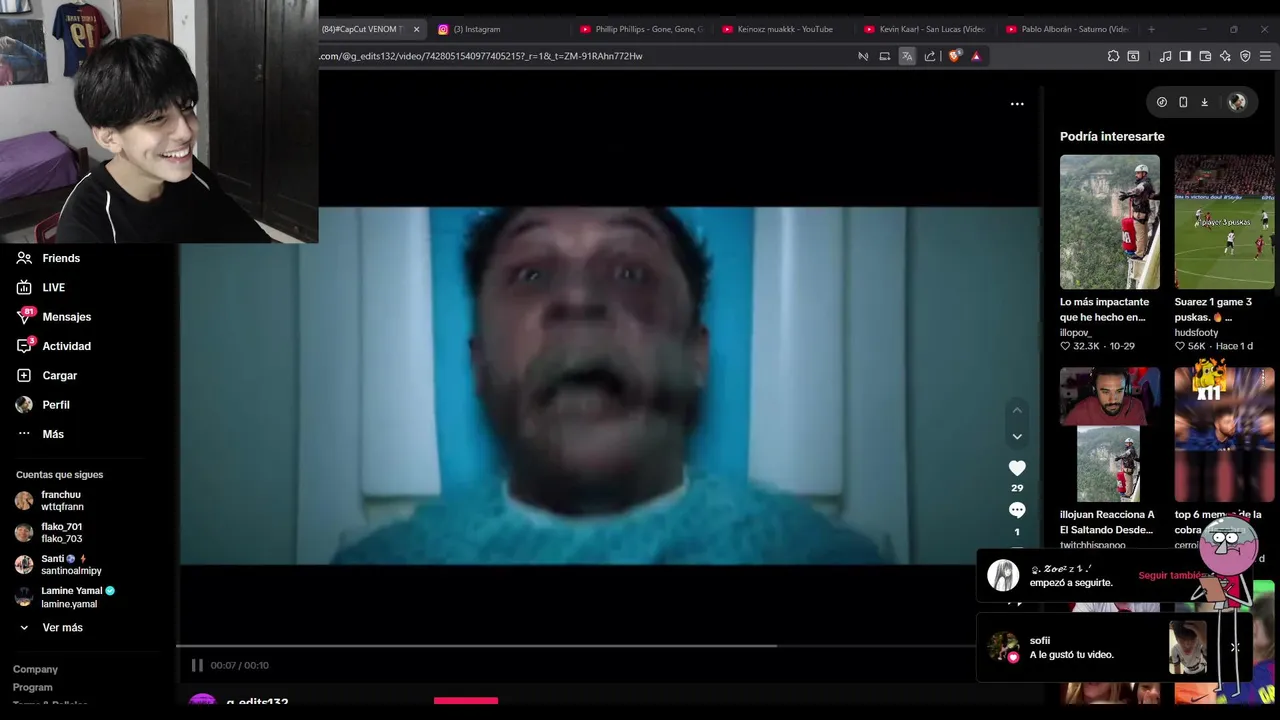The width and height of the screenshot is (1280, 720).
Task: Switch to Pablo Alborán - Saturno tab
Action: pyautogui.click(x=1066, y=29)
